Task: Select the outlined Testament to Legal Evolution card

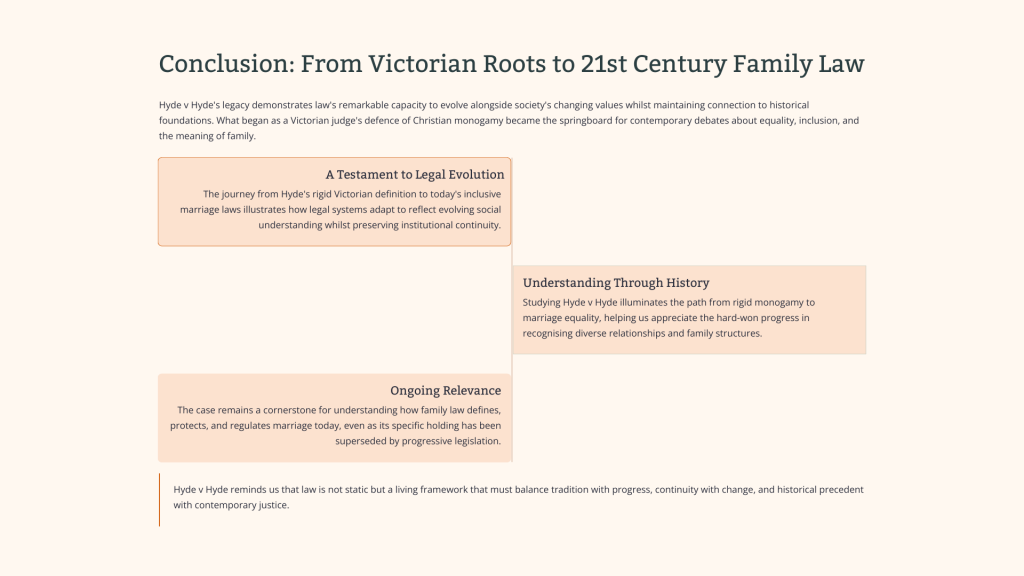Action: click(334, 202)
